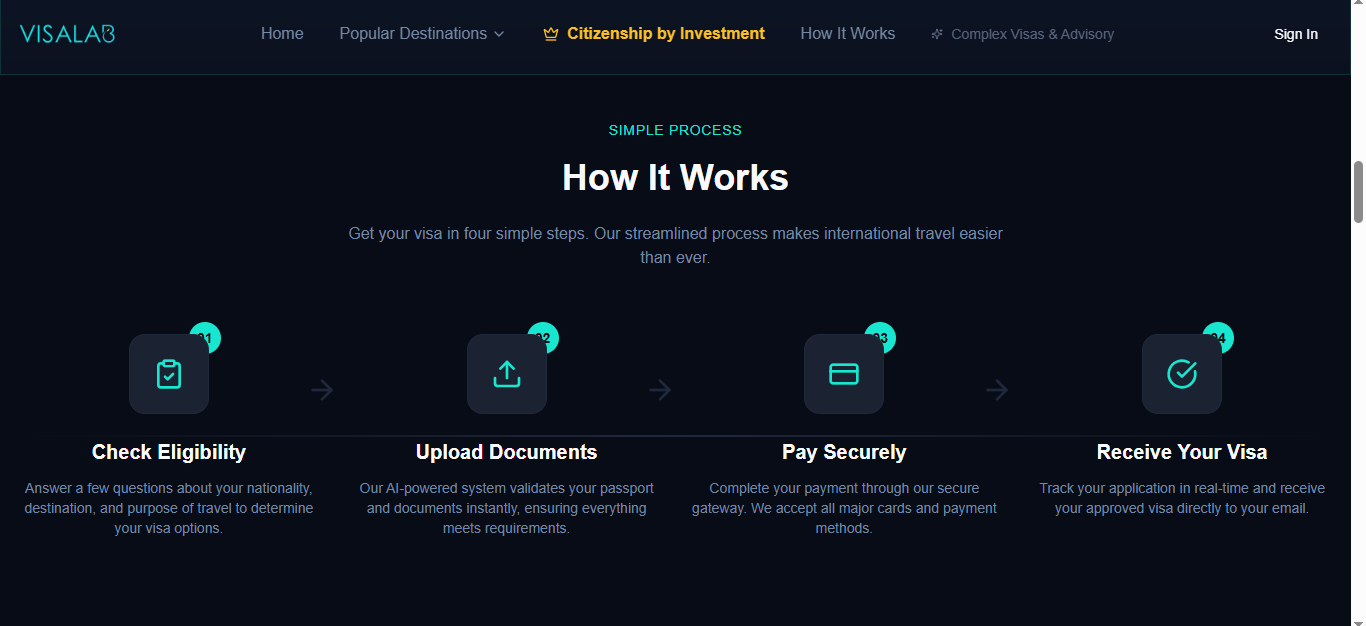1366x626 pixels.
Task: Click sparkle icon beside Complex Visas & Advisory
Action: 937,34
